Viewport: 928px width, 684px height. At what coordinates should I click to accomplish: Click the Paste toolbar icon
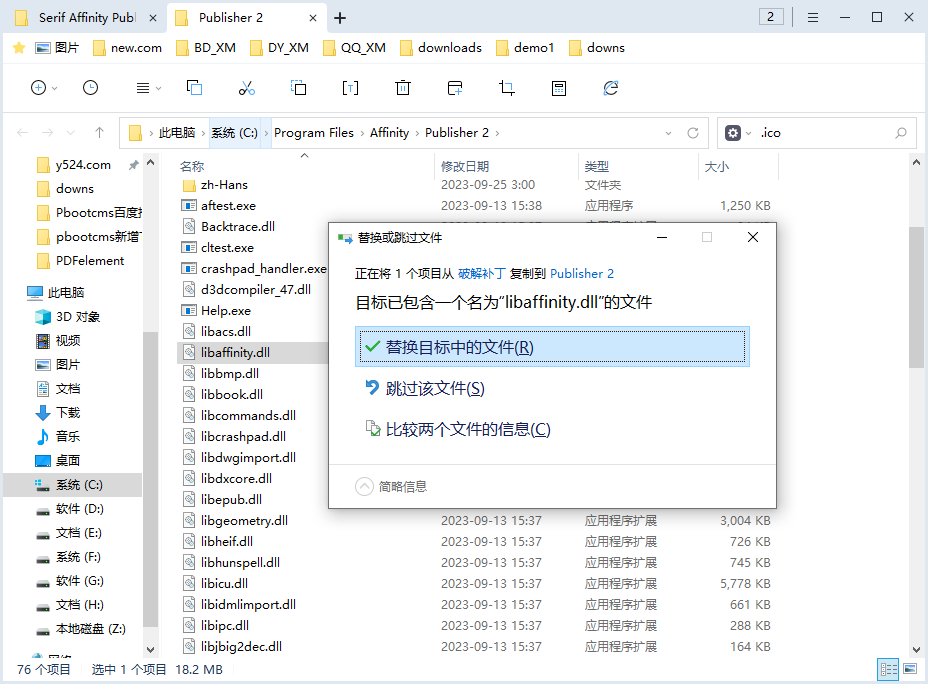[x=298, y=88]
